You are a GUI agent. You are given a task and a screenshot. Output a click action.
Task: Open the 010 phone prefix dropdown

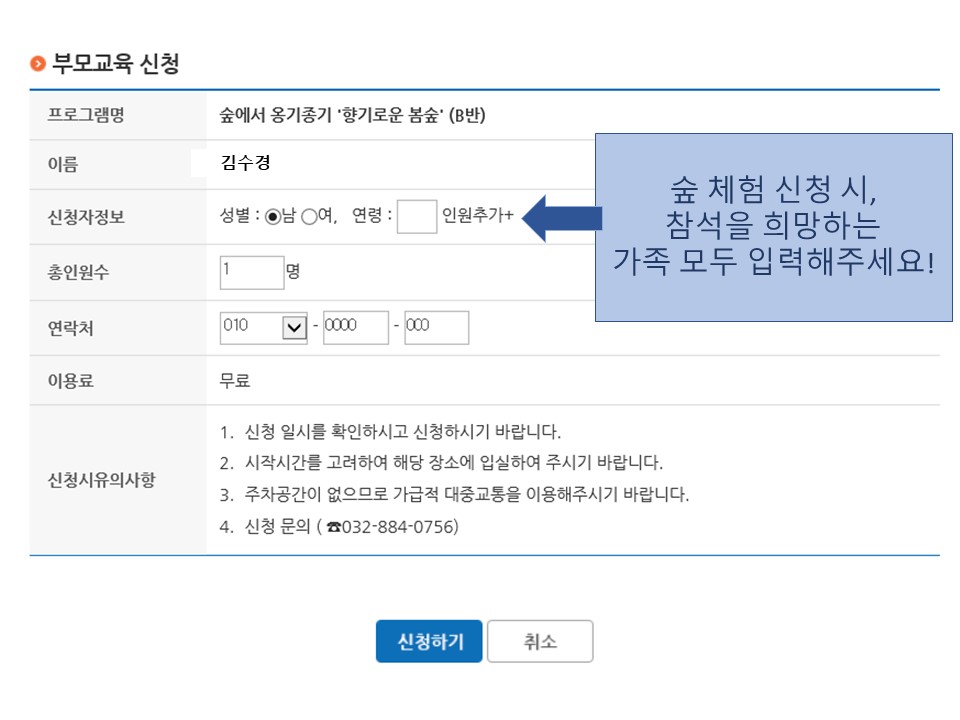[x=263, y=328]
